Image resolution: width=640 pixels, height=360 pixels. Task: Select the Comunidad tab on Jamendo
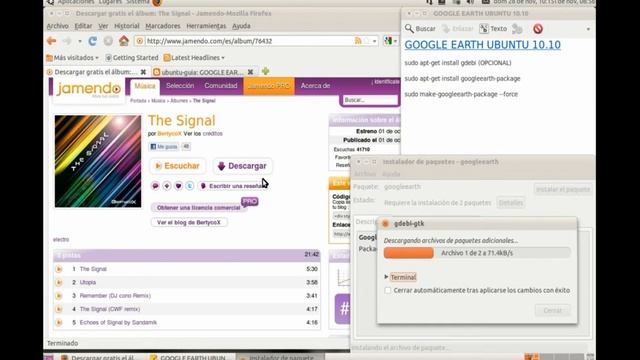point(221,86)
